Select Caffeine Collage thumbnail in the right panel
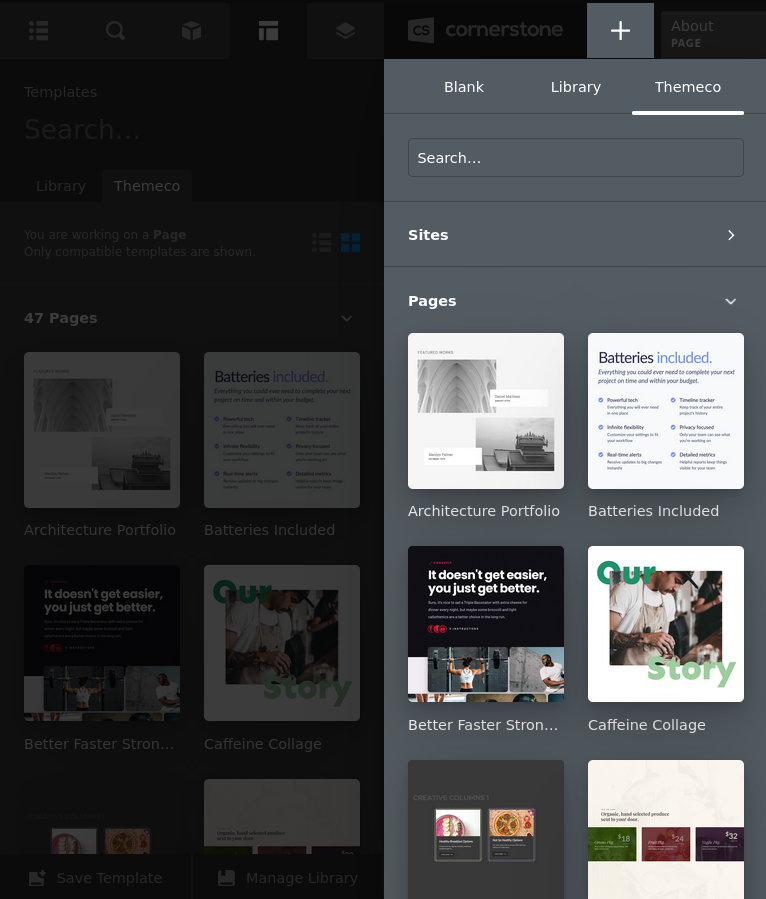 (666, 624)
